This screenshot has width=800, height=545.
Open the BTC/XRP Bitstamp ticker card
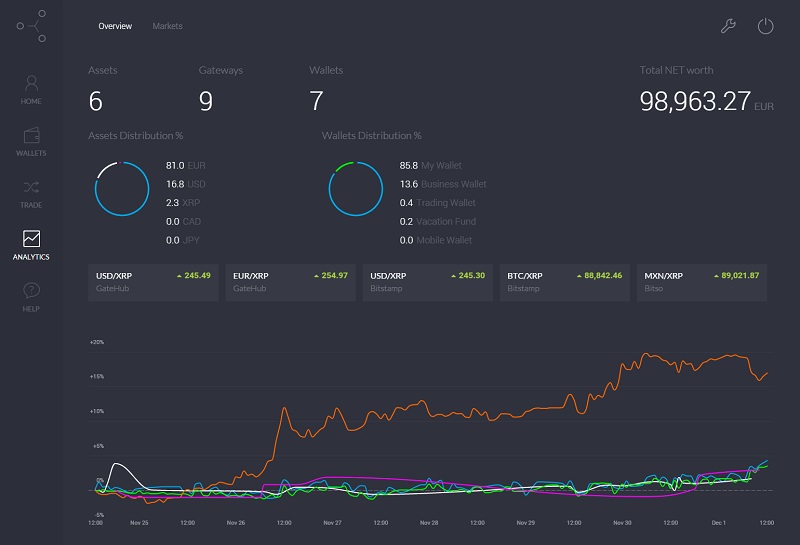565,282
